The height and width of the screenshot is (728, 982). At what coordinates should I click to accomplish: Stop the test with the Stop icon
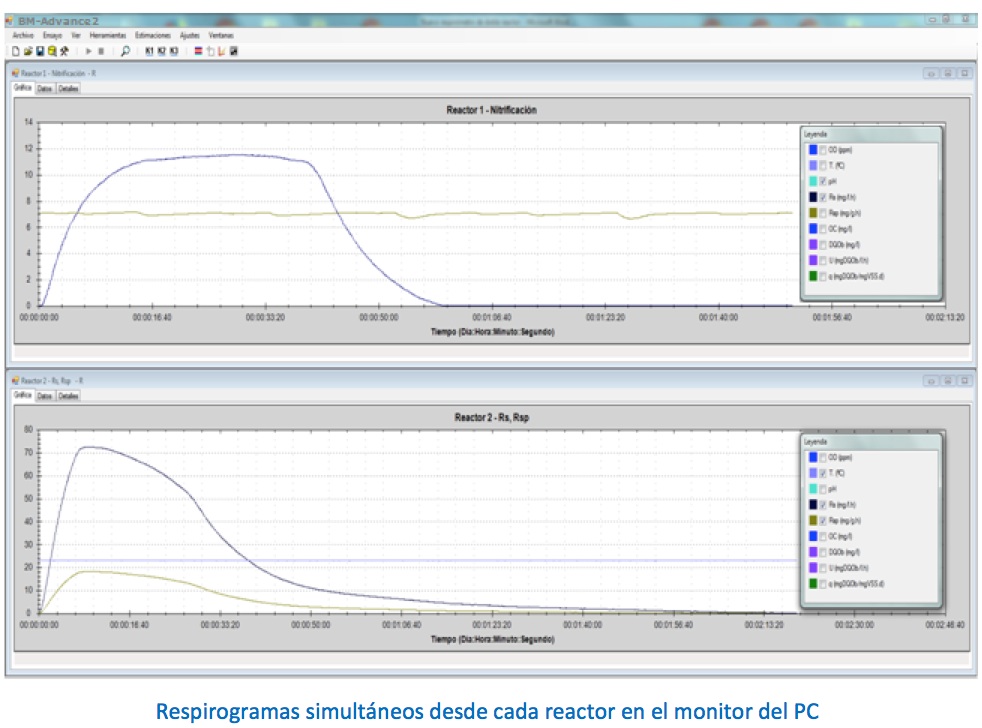pyautogui.click(x=101, y=51)
